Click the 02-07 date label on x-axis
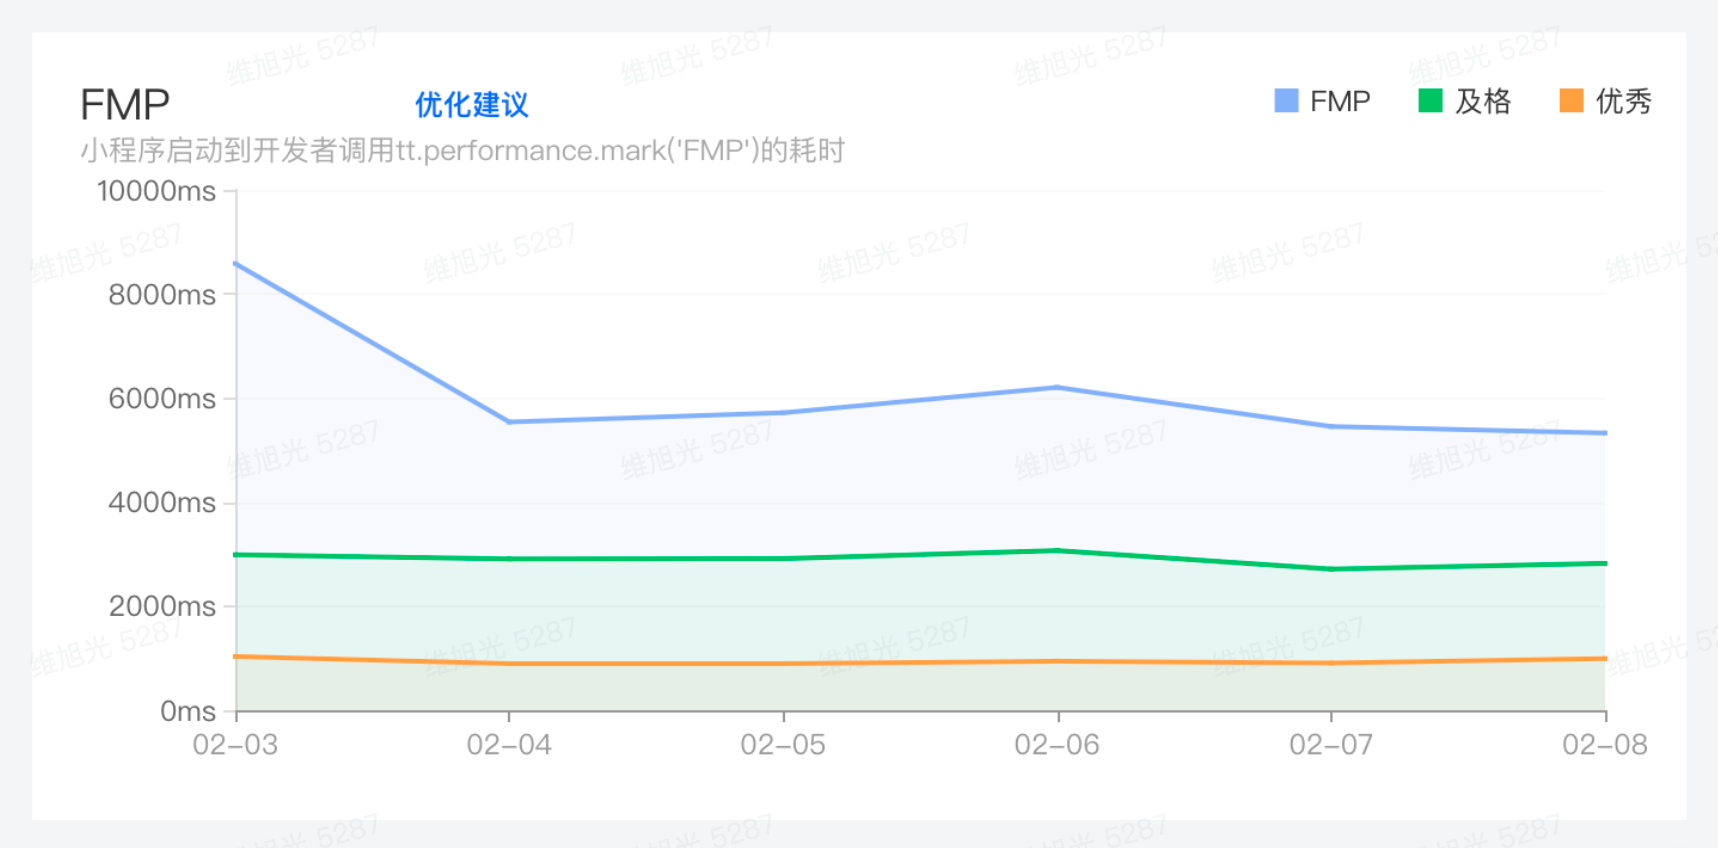Viewport: 1718px width, 848px height. coord(1331,745)
